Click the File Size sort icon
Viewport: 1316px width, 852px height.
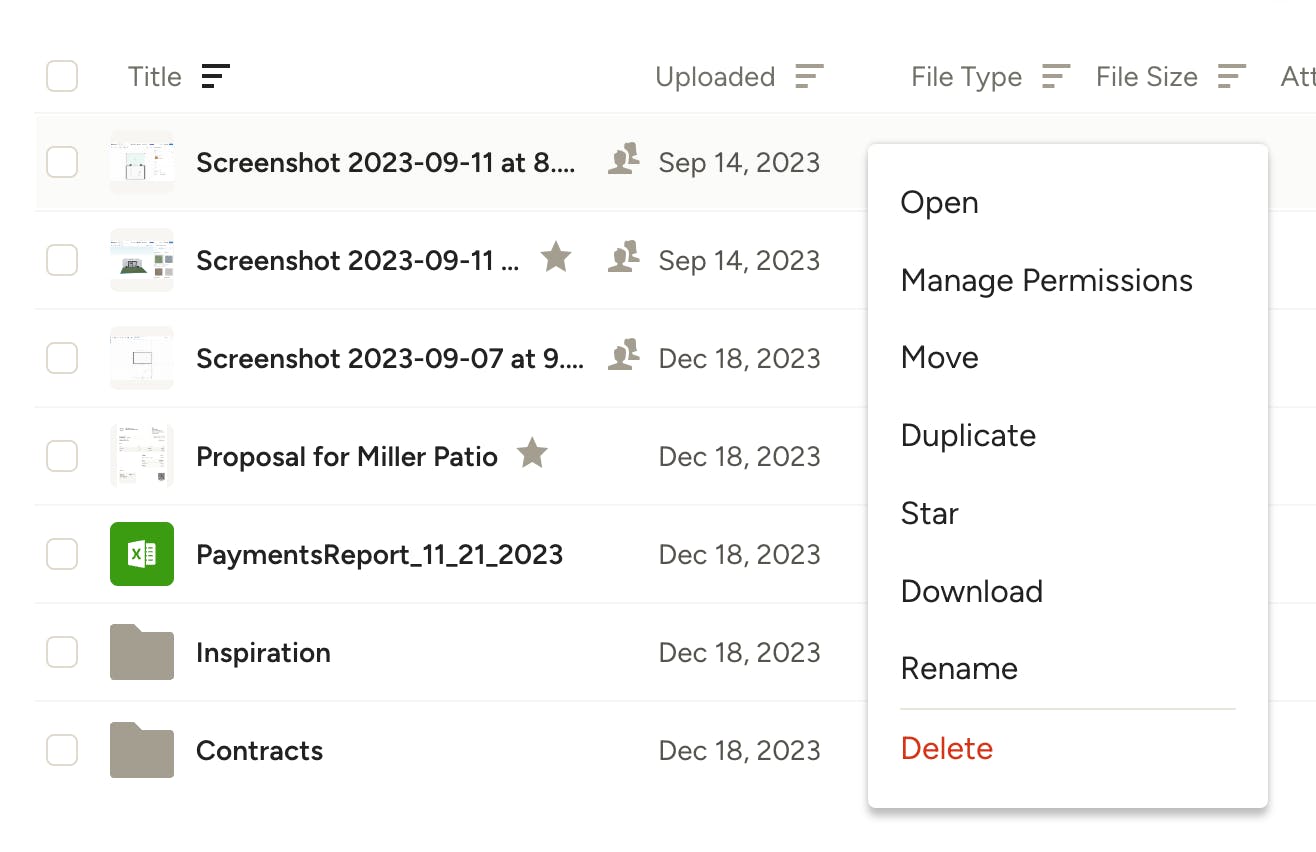[x=1230, y=76]
